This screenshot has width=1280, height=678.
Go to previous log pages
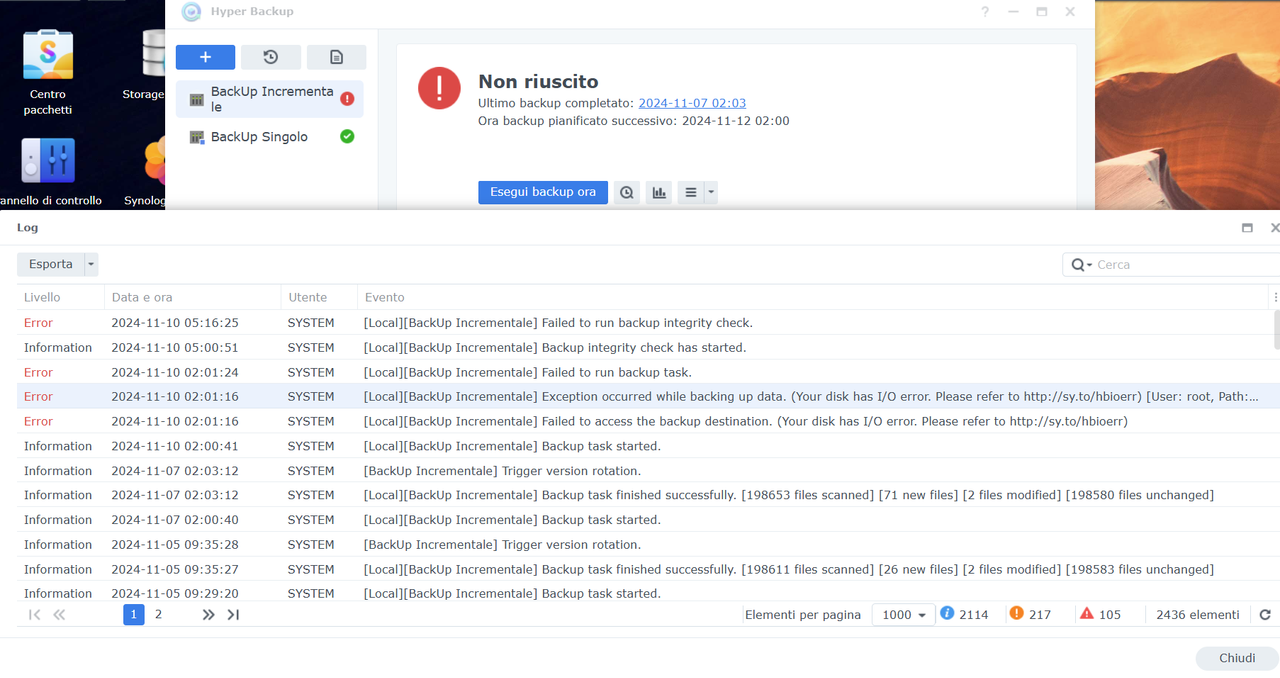[59, 615]
